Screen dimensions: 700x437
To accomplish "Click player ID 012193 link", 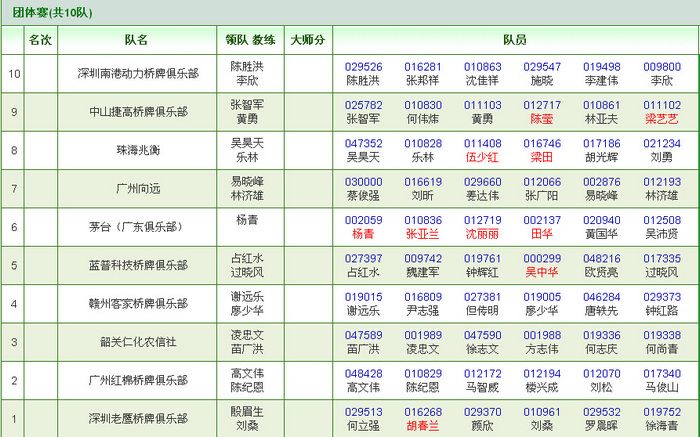I will coord(662,182).
